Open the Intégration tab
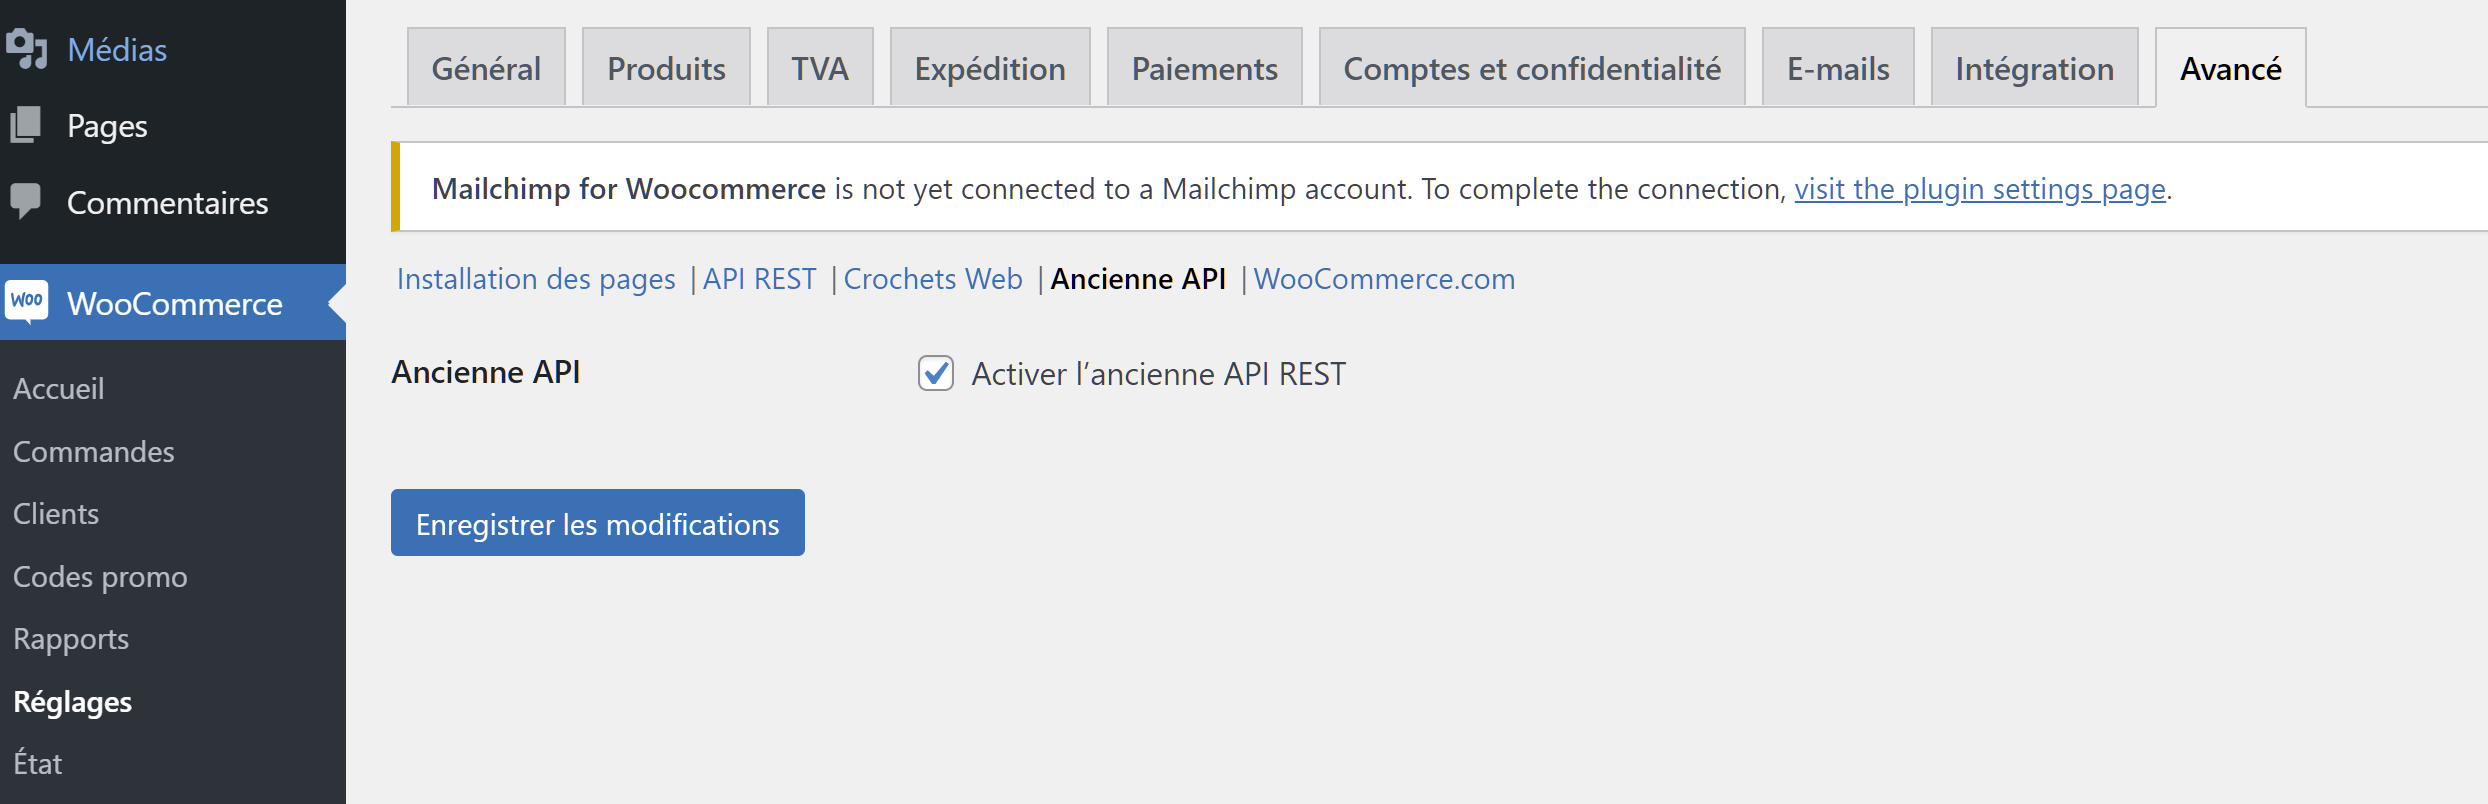The height and width of the screenshot is (804, 2488). pyautogui.click(x=2034, y=67)
